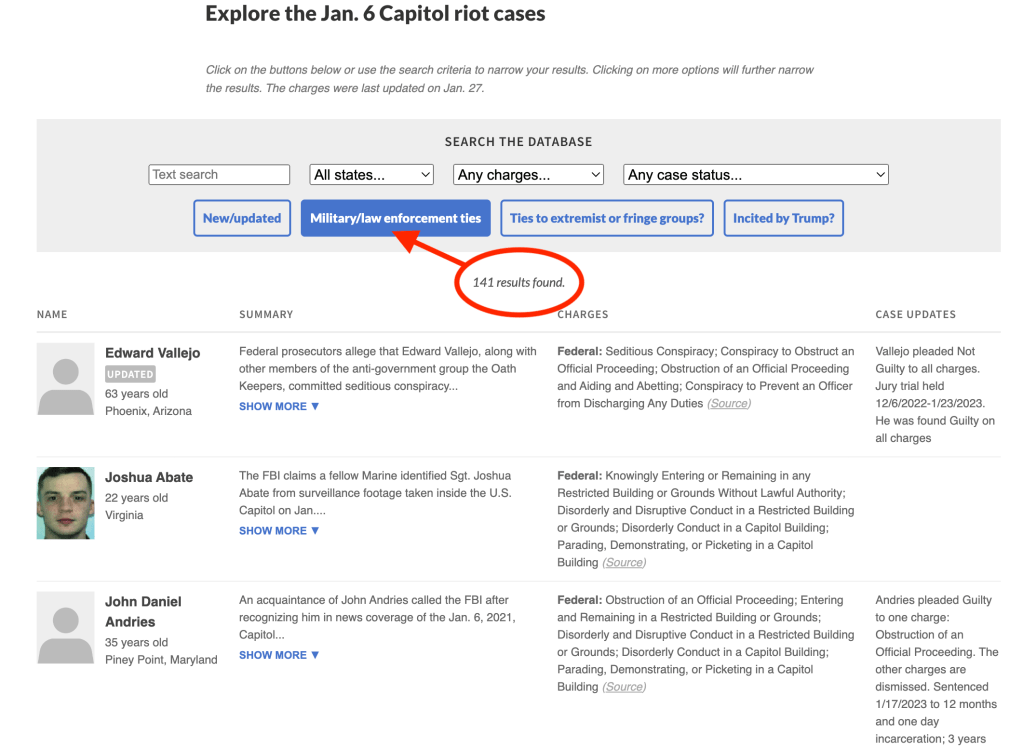Screen dimensions: 1023x748
Task: Click John Daniel Andries' placeholder avatar icon
Action: (66, 627)
